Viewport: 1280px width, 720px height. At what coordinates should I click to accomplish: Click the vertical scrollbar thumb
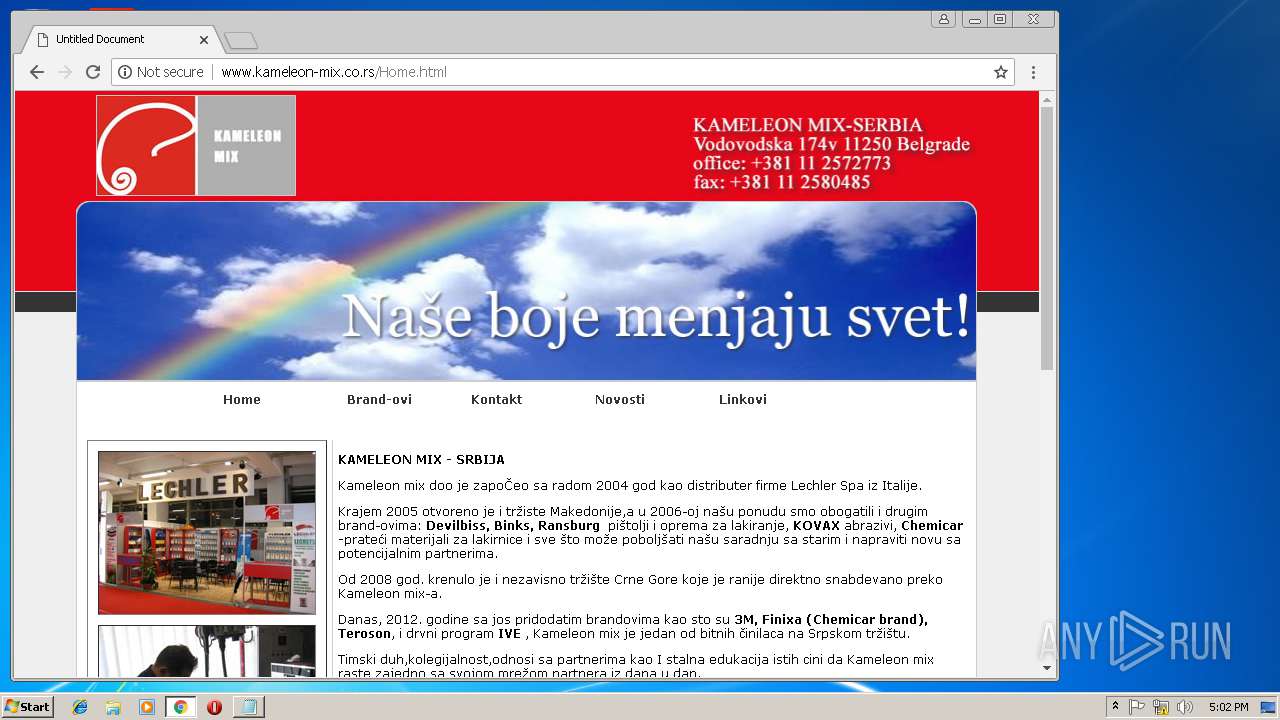coord(1047,238)
